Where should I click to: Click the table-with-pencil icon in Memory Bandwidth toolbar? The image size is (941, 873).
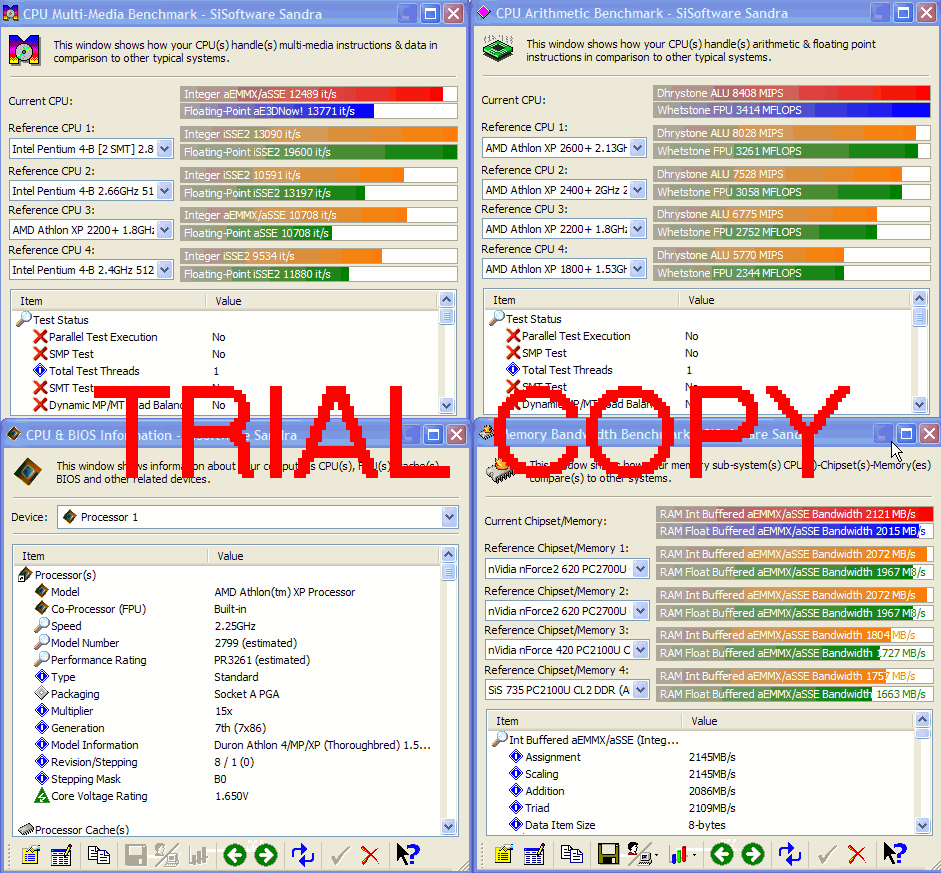tap(534, 854)
